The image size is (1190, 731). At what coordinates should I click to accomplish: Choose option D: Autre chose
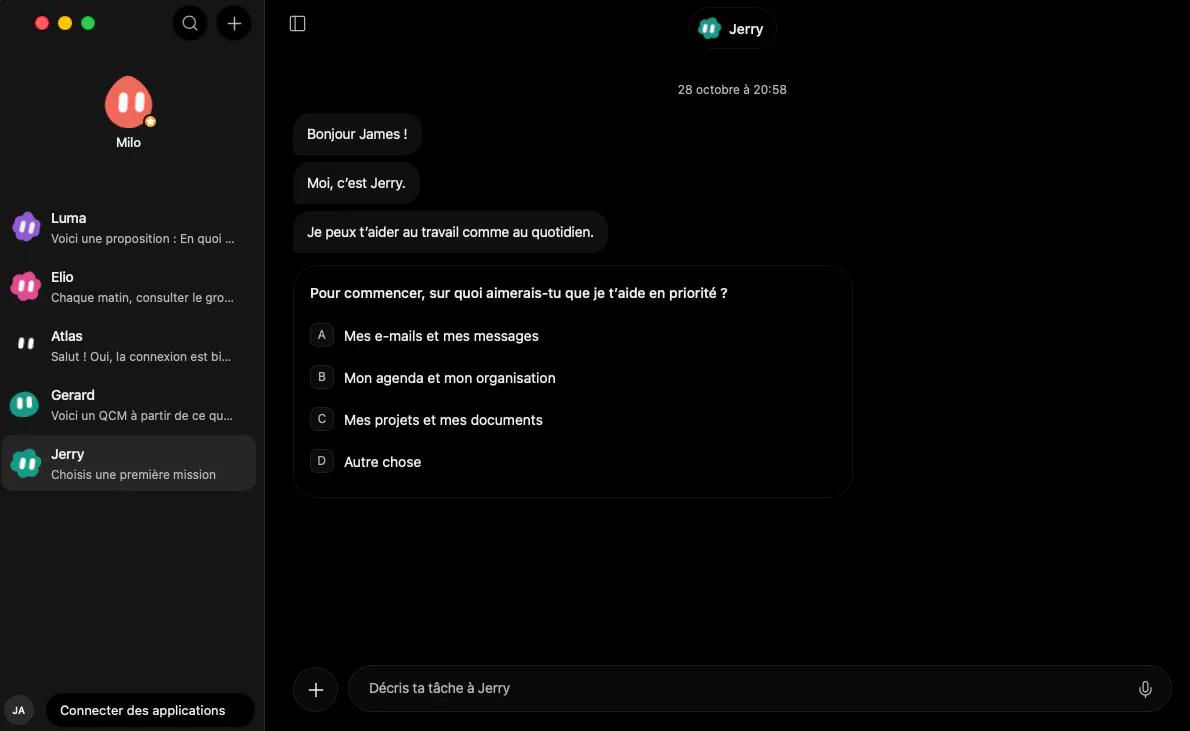pos(572,462)
